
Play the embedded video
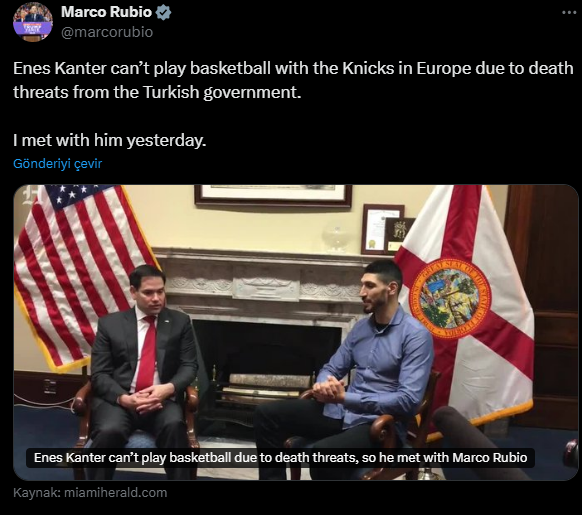point(296,332)
